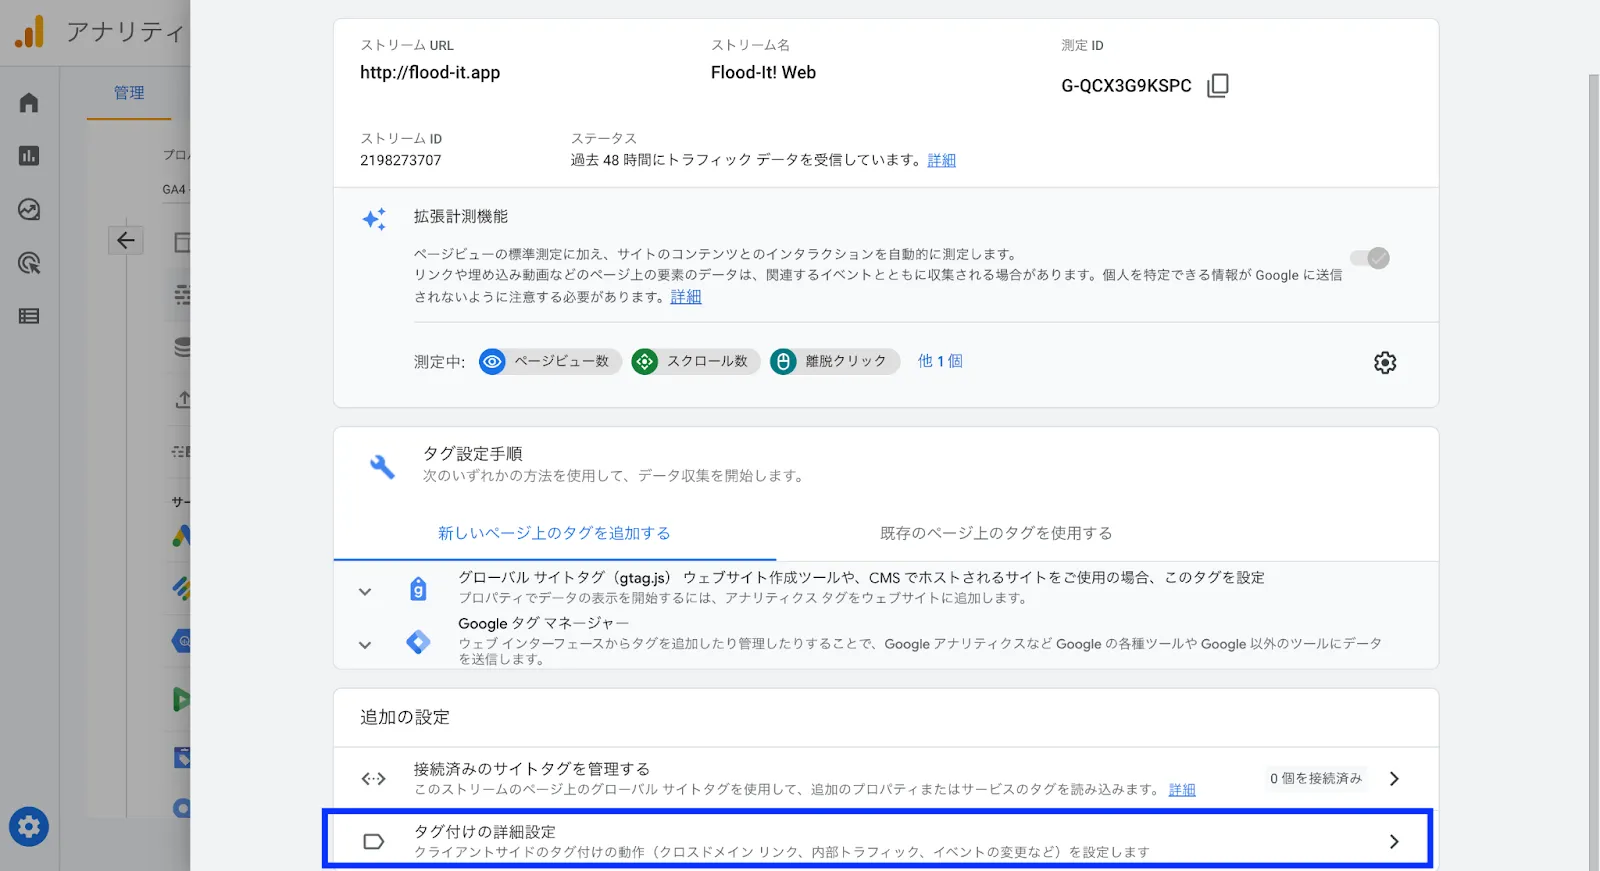Toggle the enhanced measurement switch
Image resolution: width=1600 pixels, height=871 pixels.
coord(1370,258)
